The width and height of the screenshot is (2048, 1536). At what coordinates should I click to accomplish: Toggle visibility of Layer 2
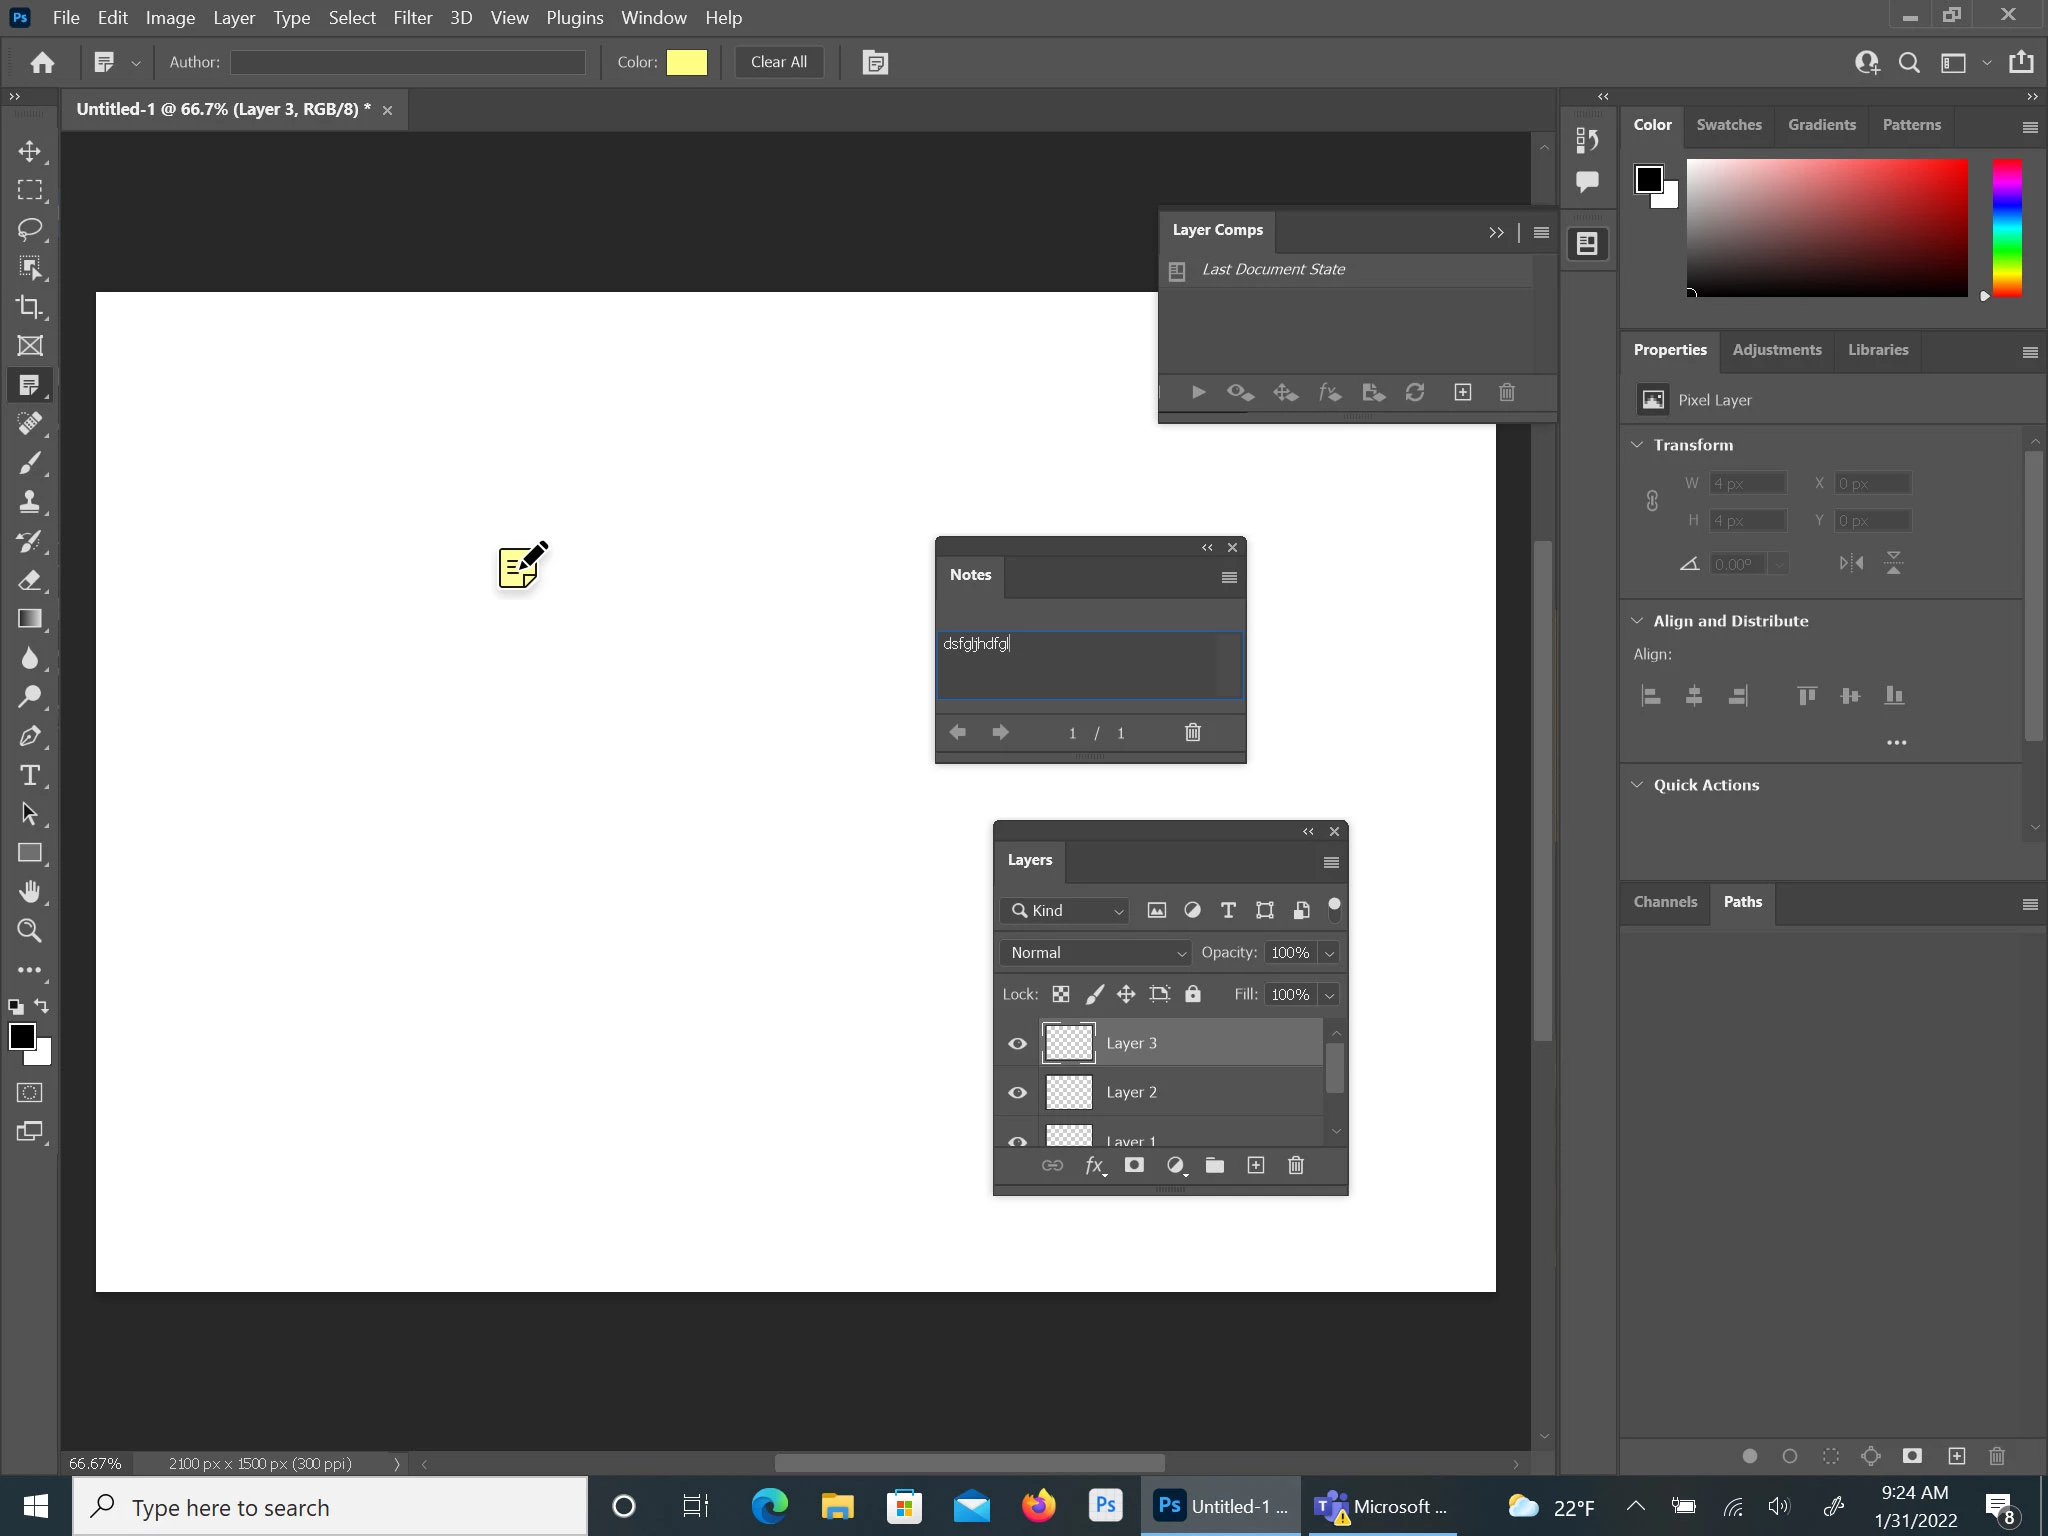(1017, 1092)
